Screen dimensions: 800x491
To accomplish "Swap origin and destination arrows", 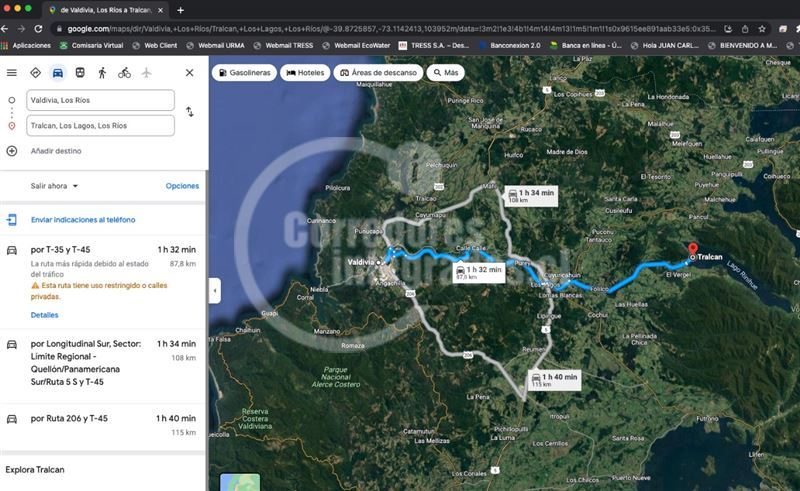I will [189, 112].
